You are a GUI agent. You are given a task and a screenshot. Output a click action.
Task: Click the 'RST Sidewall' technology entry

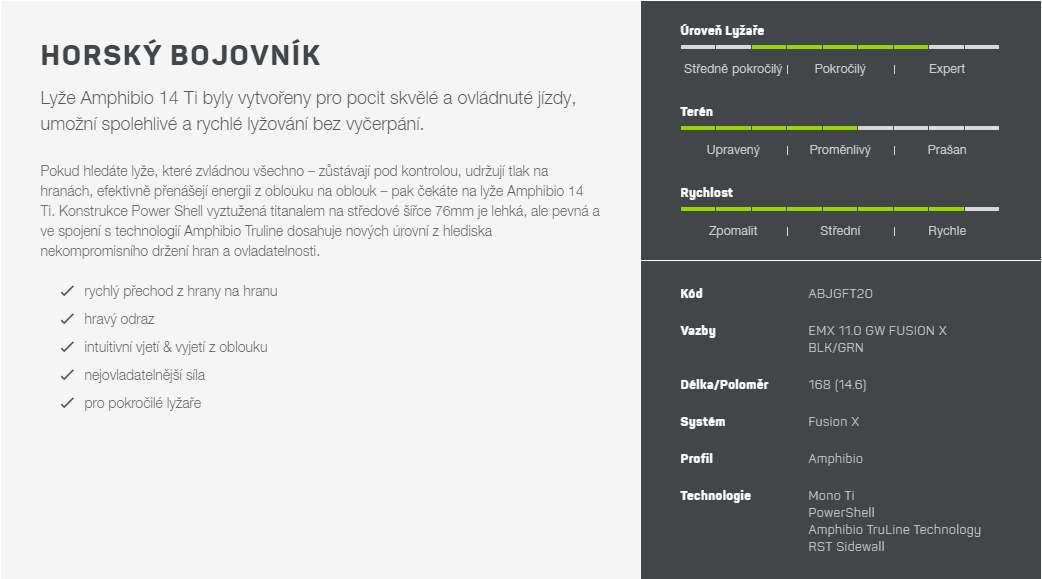(x=846, y=547)
